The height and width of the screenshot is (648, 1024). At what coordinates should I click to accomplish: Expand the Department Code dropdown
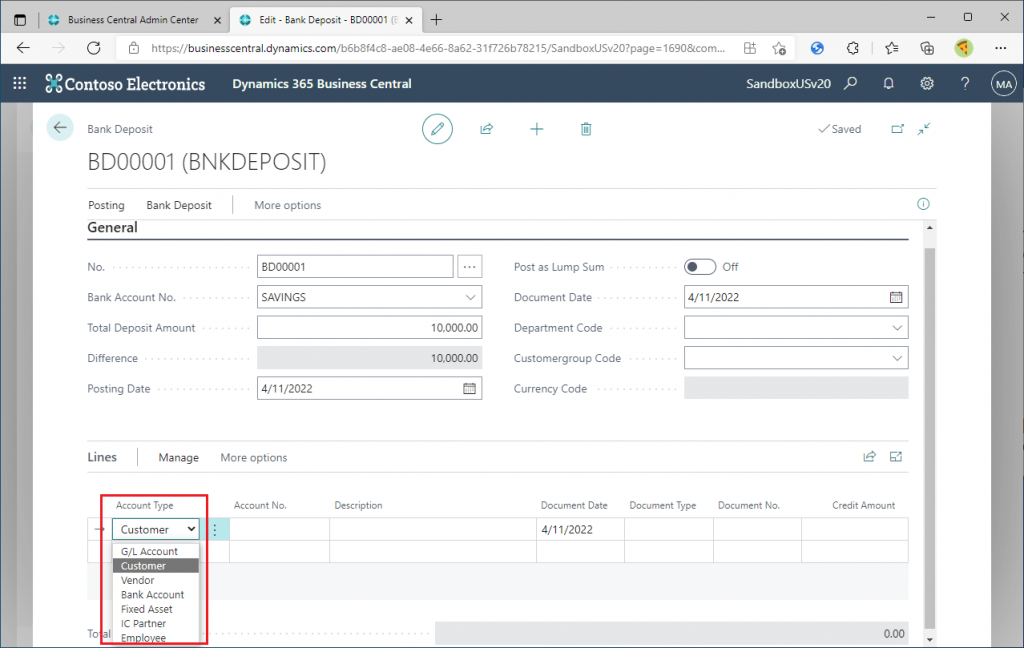click(x=897, y=328)
